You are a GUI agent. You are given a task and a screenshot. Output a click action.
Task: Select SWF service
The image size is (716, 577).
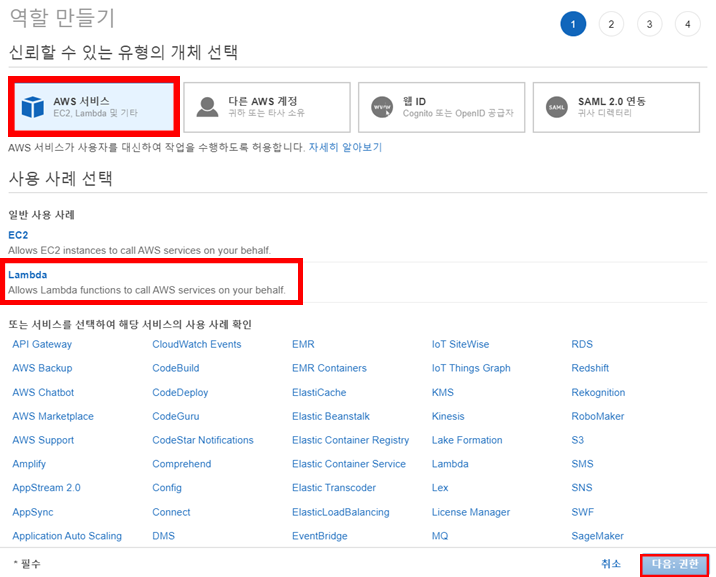[583, 512]
